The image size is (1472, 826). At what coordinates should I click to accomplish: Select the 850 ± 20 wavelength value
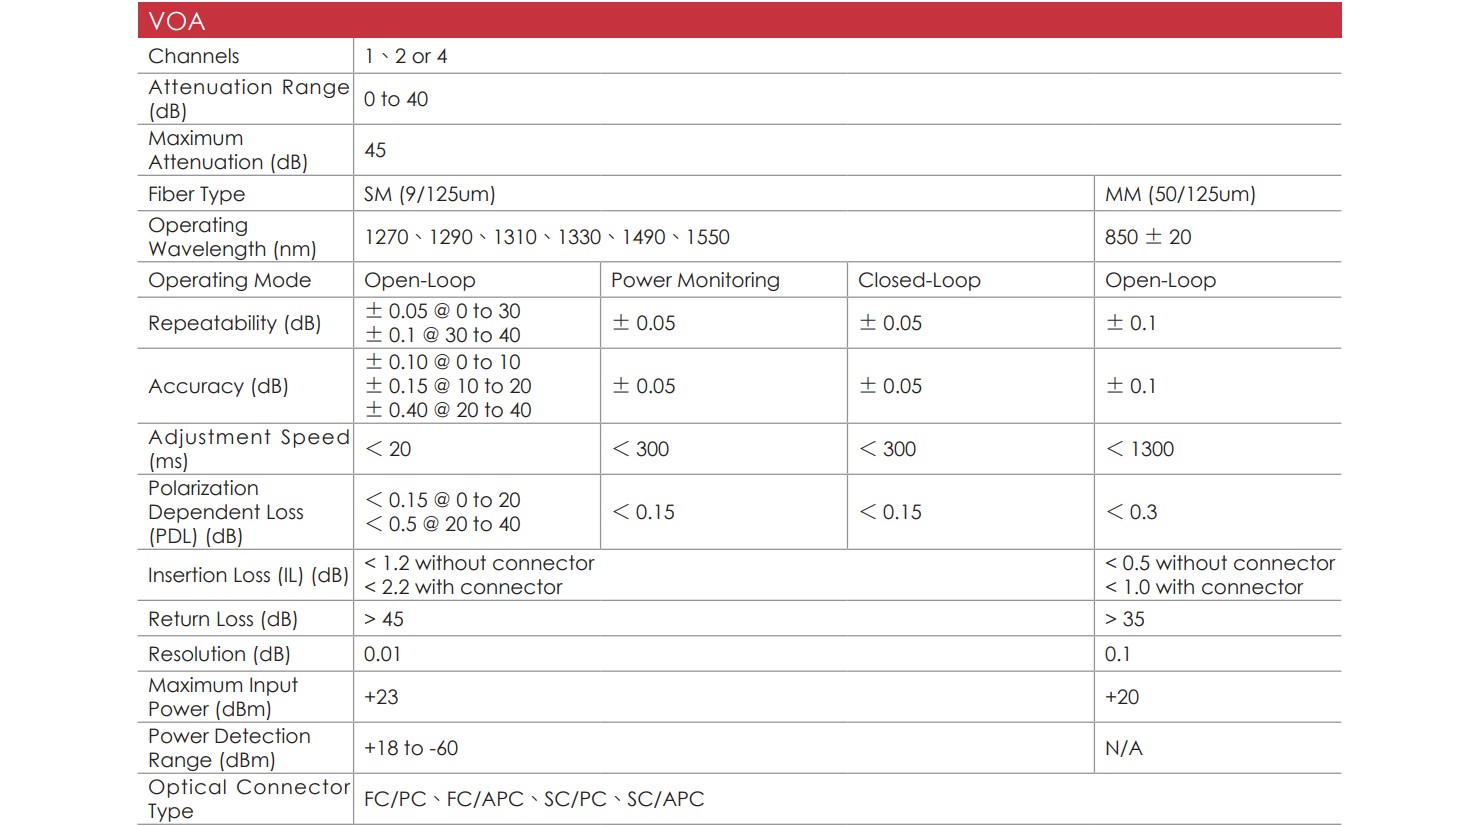tap(1148, 237)
